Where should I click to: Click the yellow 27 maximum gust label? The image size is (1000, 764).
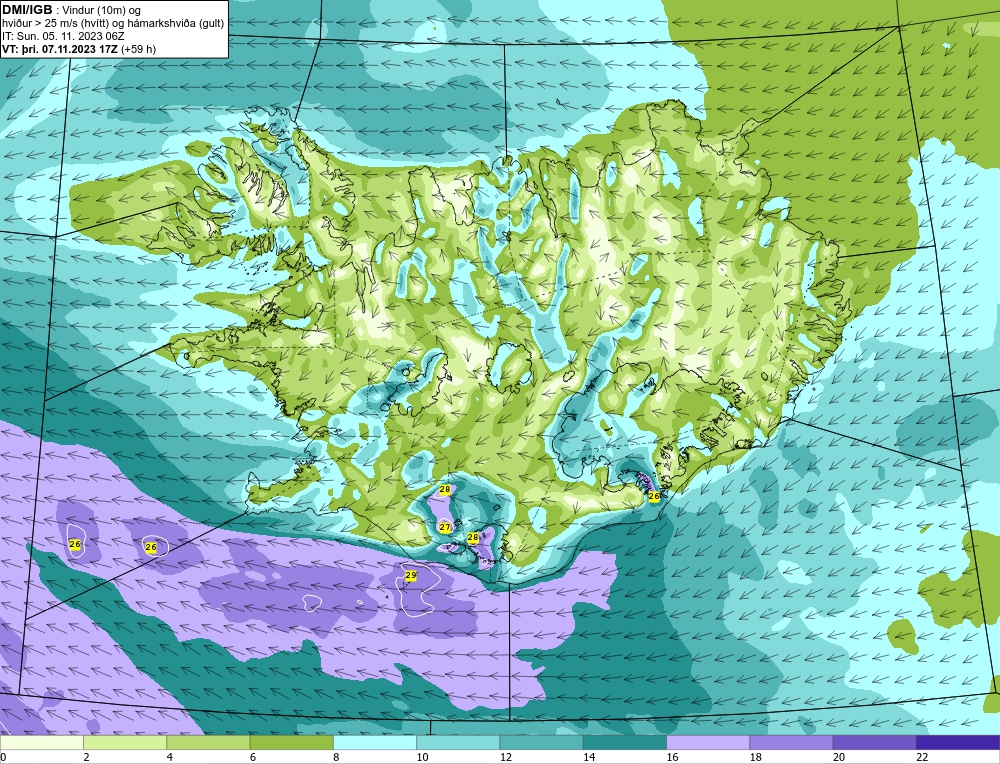445,527
